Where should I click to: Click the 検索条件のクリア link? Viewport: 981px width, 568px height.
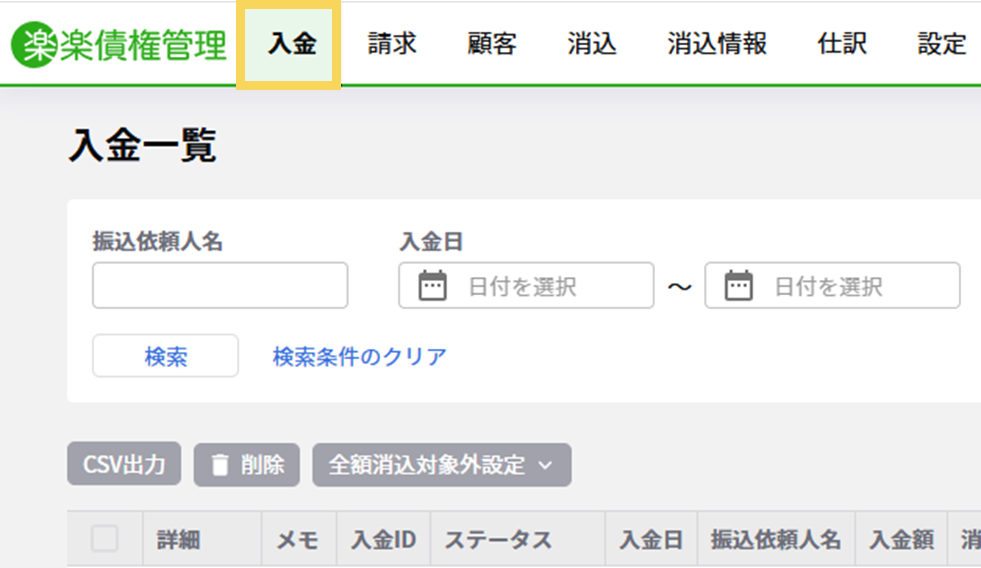[360, 357]
